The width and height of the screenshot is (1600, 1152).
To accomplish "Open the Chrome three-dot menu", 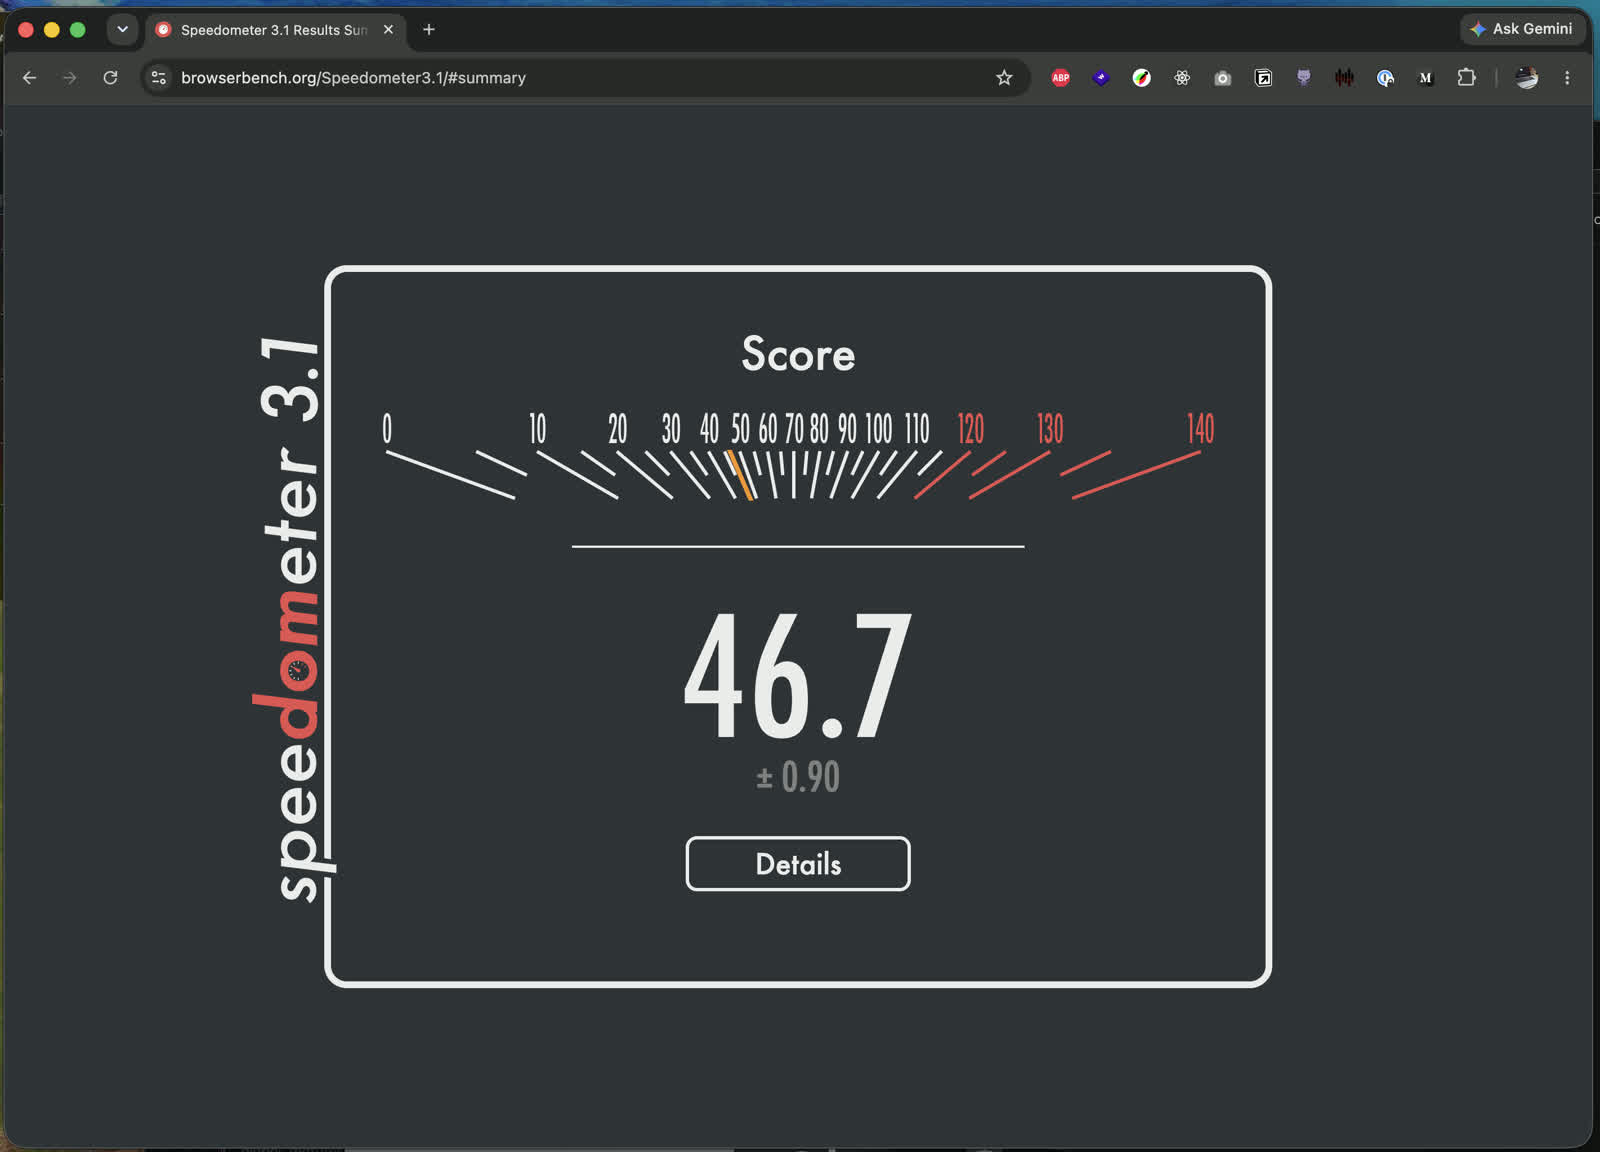I will click(1567, 78).
